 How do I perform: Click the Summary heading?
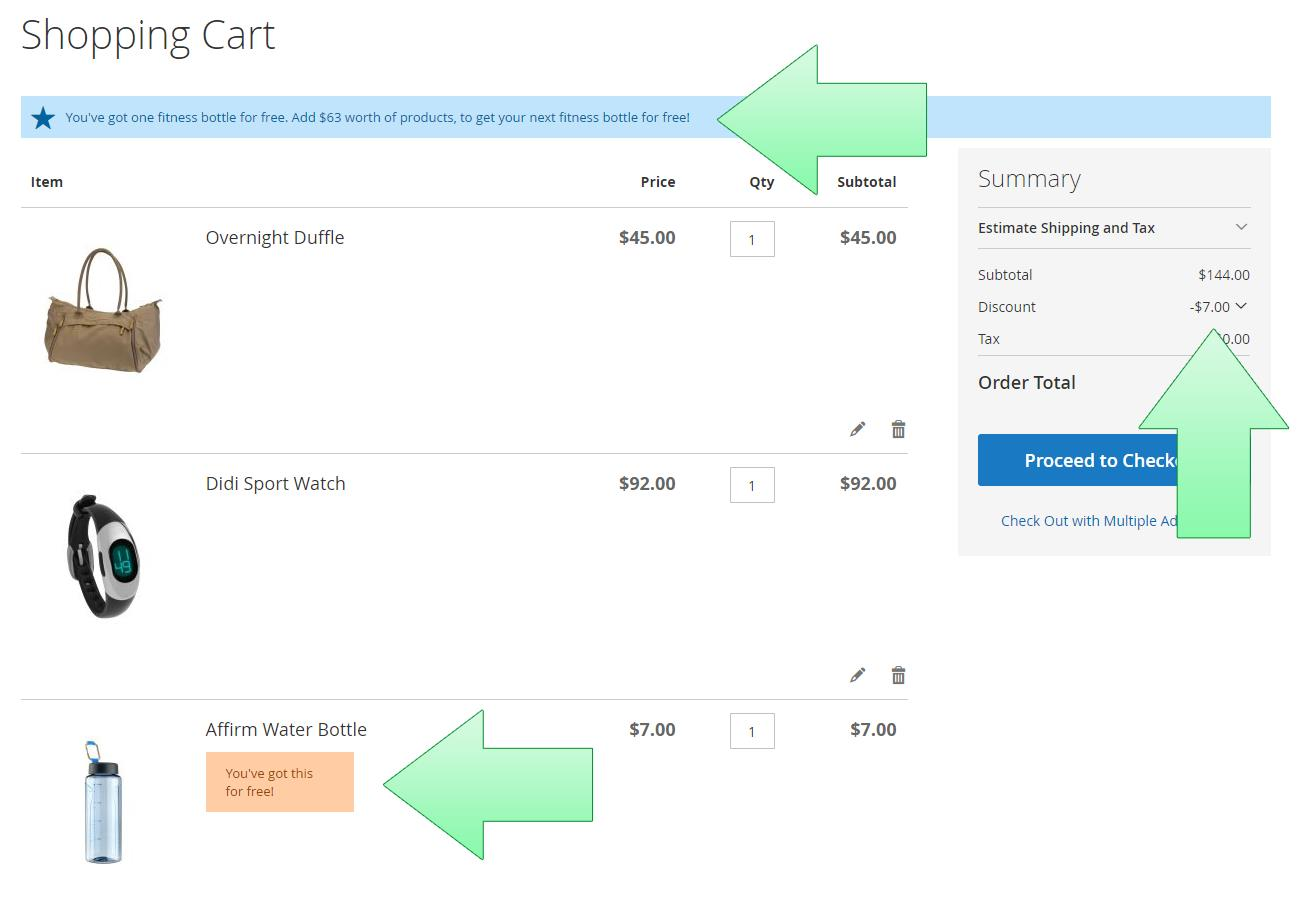click(1029, 179)
